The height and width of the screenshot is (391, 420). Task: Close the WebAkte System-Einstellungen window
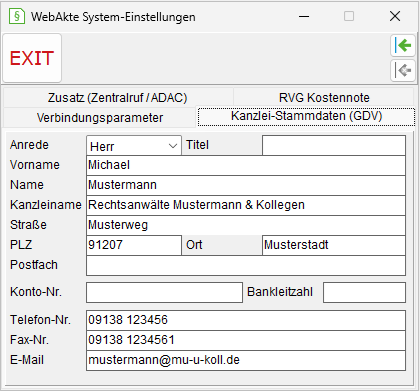395,16
